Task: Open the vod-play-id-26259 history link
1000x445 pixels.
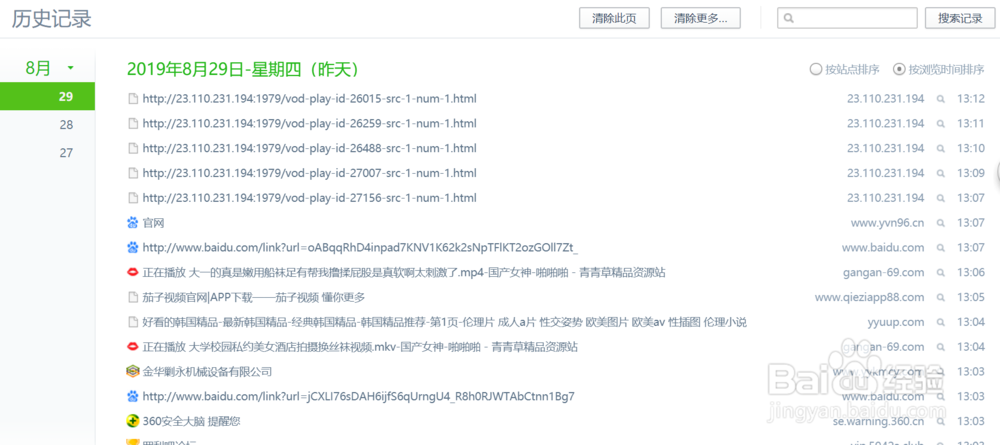Action: (x=309, y=124)
